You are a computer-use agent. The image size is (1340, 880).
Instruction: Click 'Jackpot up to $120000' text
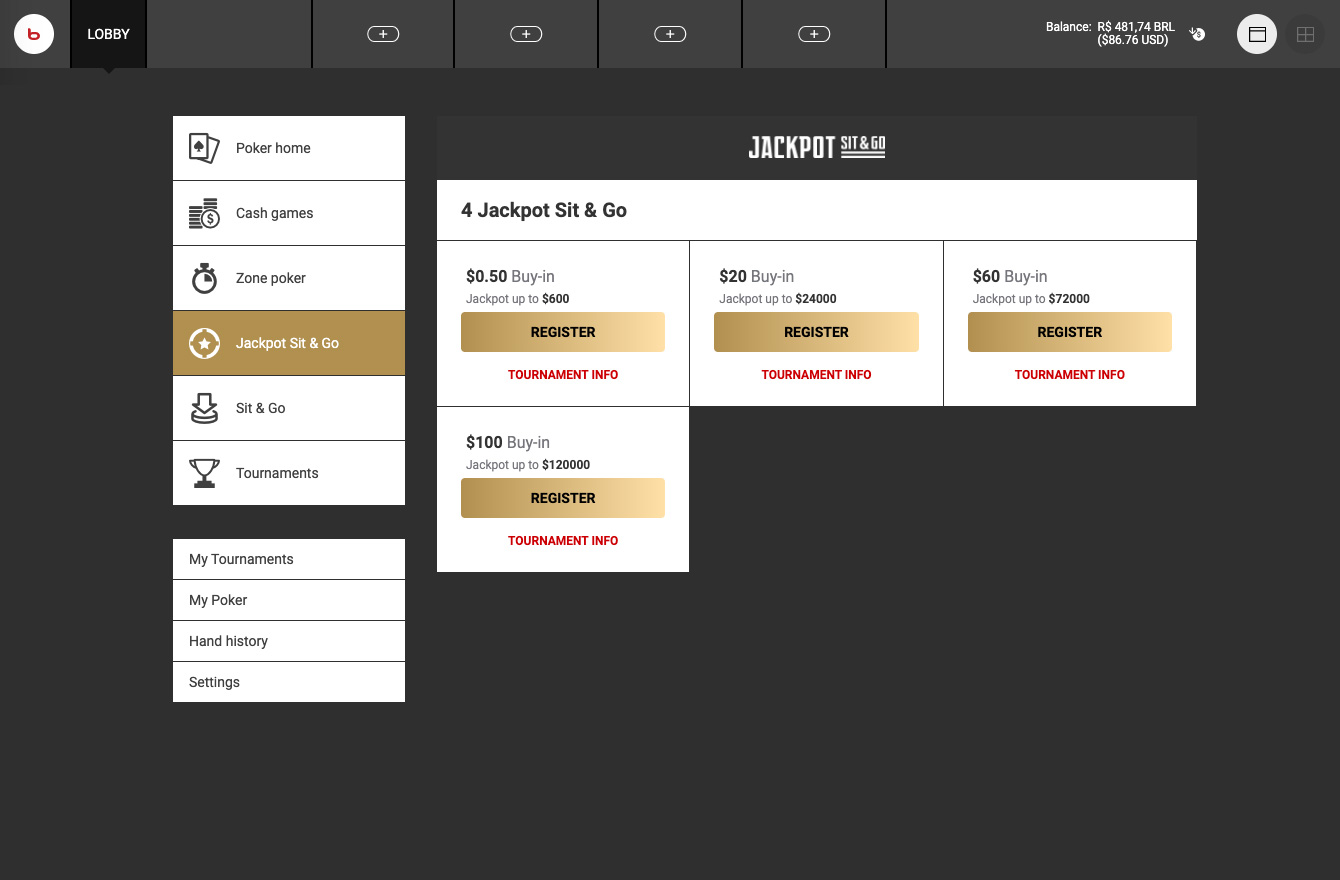click(x=528, y=465)
